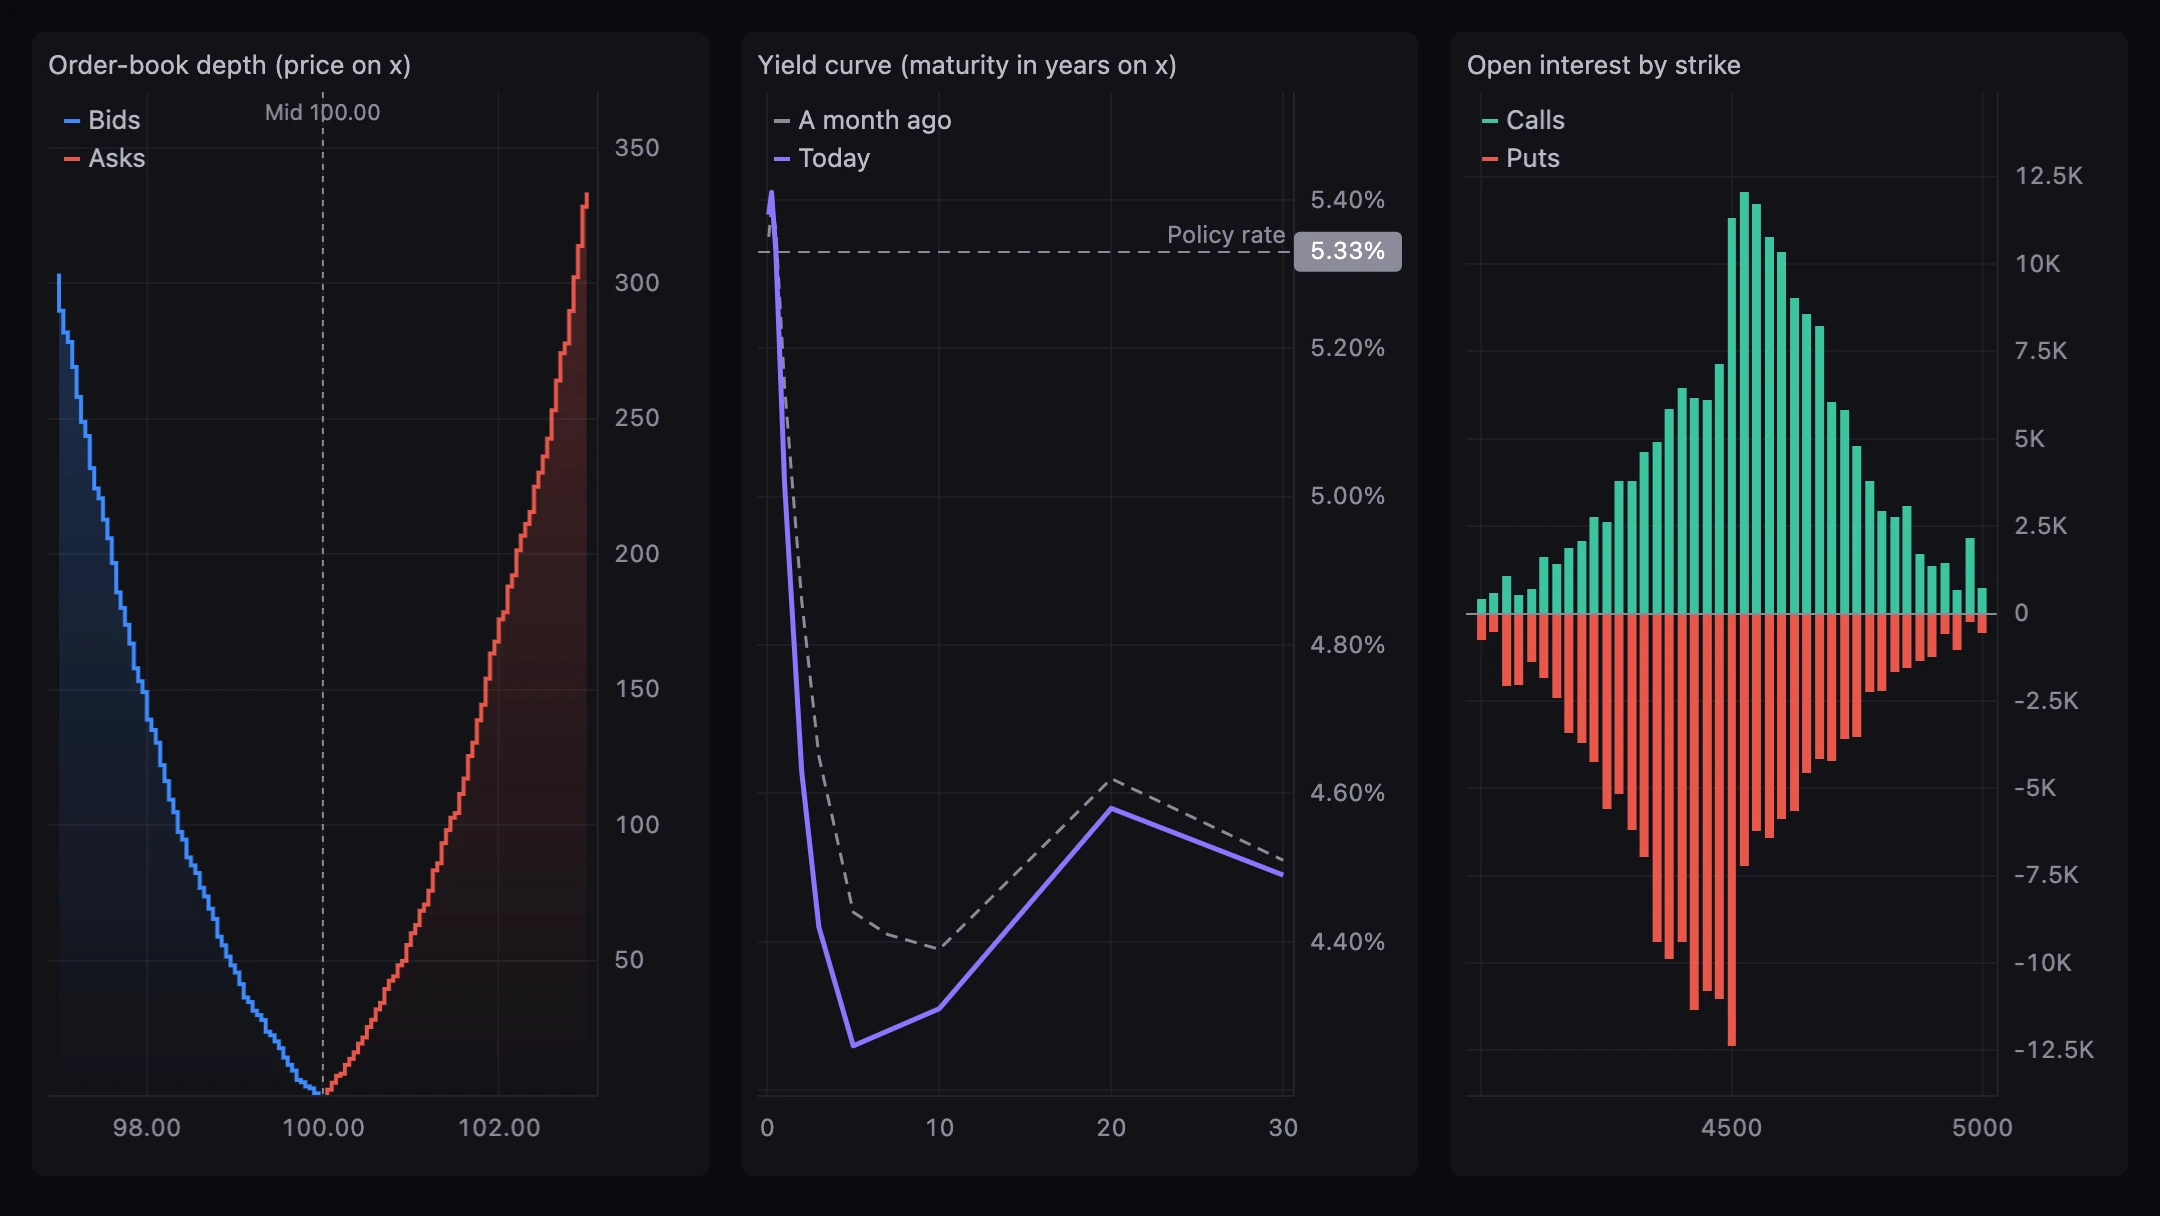
Task: Click the 'Mid 100.00' marker label
Action: pos(322,112)
